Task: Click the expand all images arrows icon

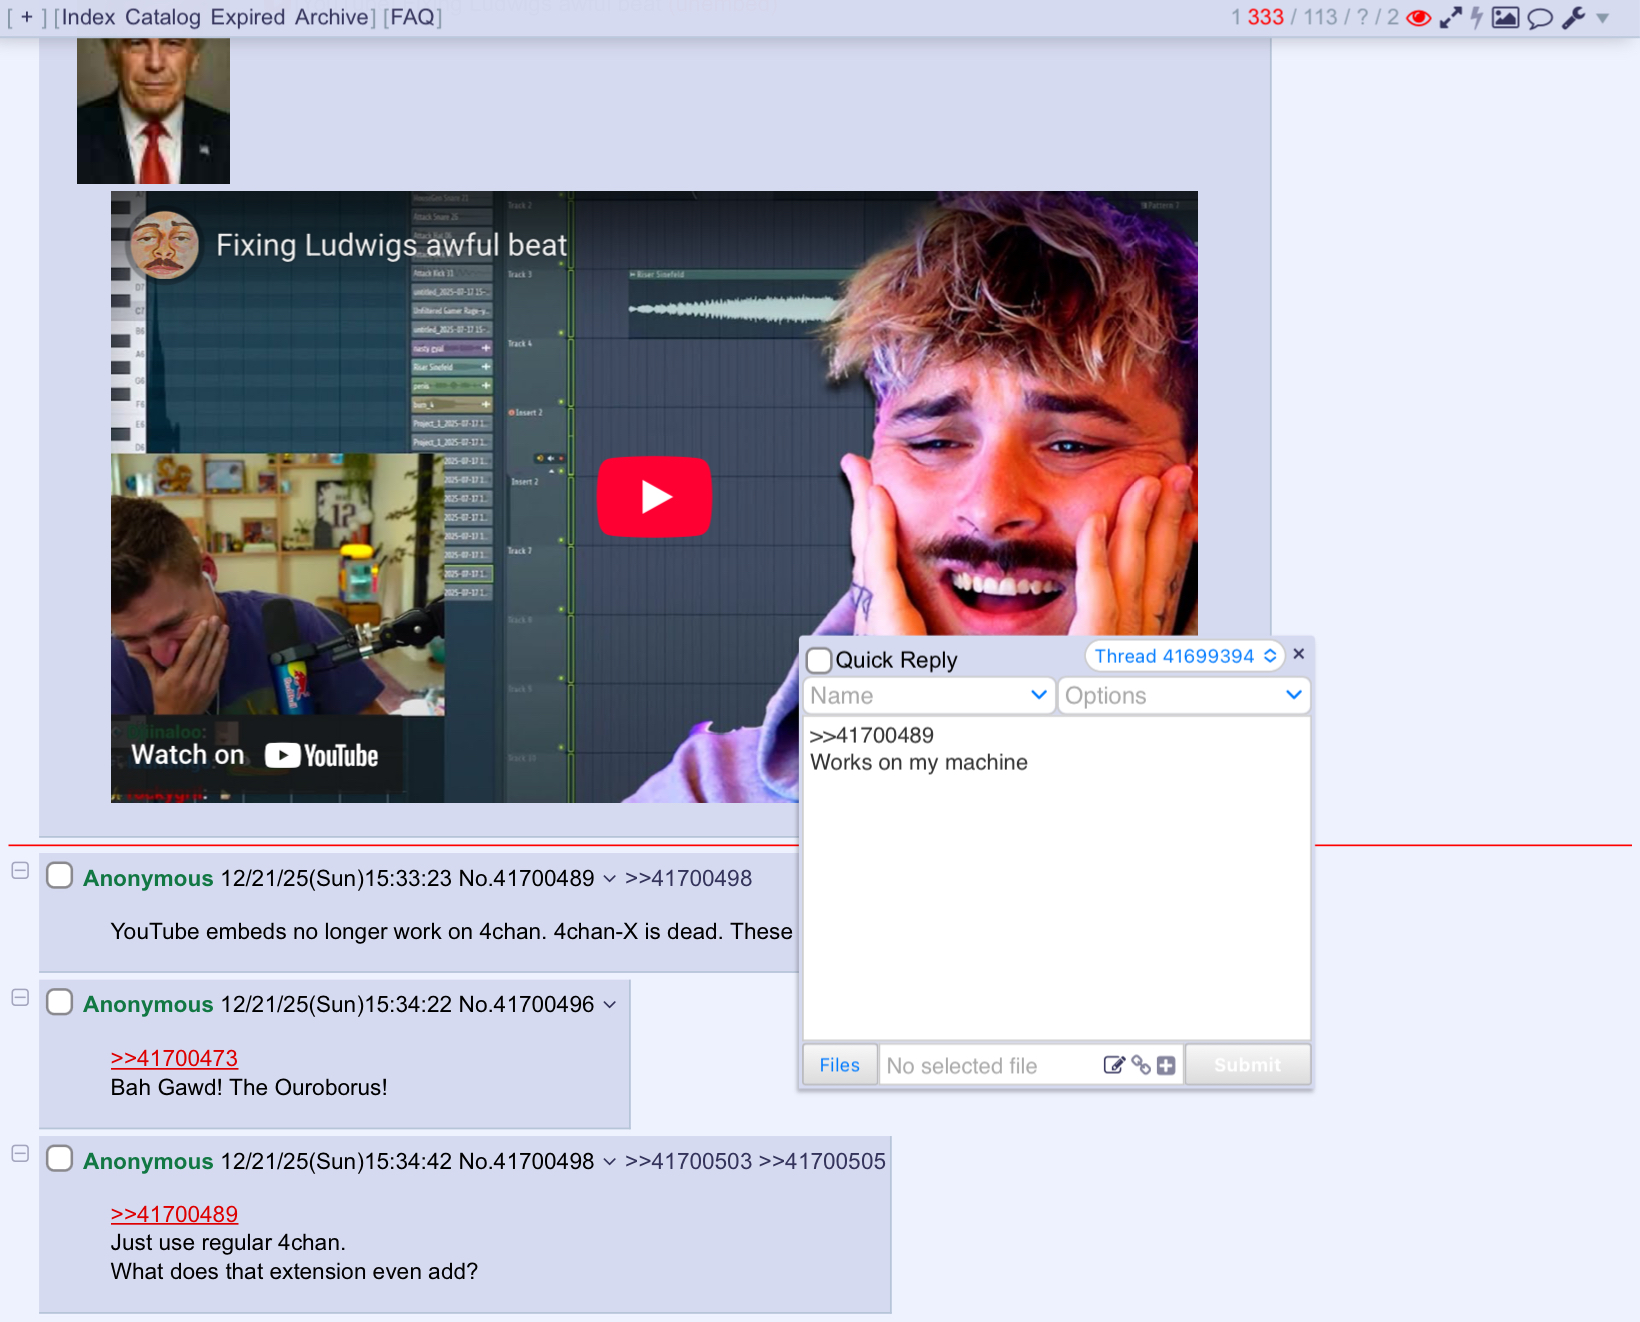Action: tap(1450, 18)
